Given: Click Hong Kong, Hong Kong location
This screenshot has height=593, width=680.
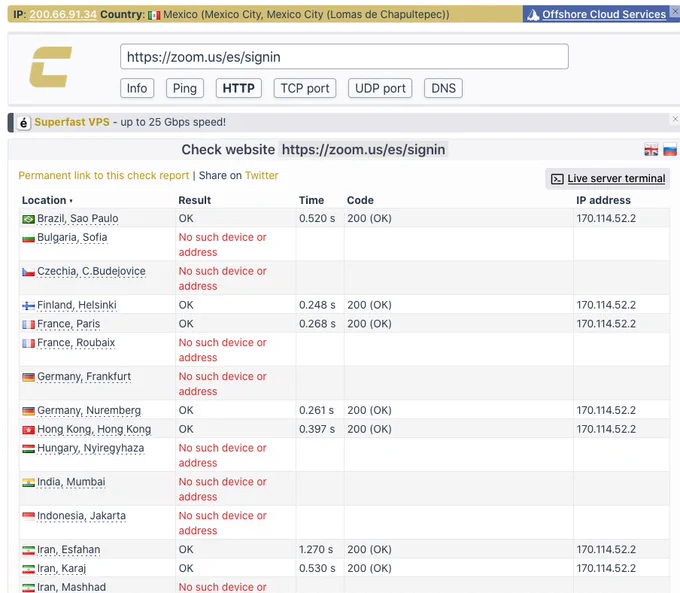Looking at the screenshot, I should click(94, 429).
